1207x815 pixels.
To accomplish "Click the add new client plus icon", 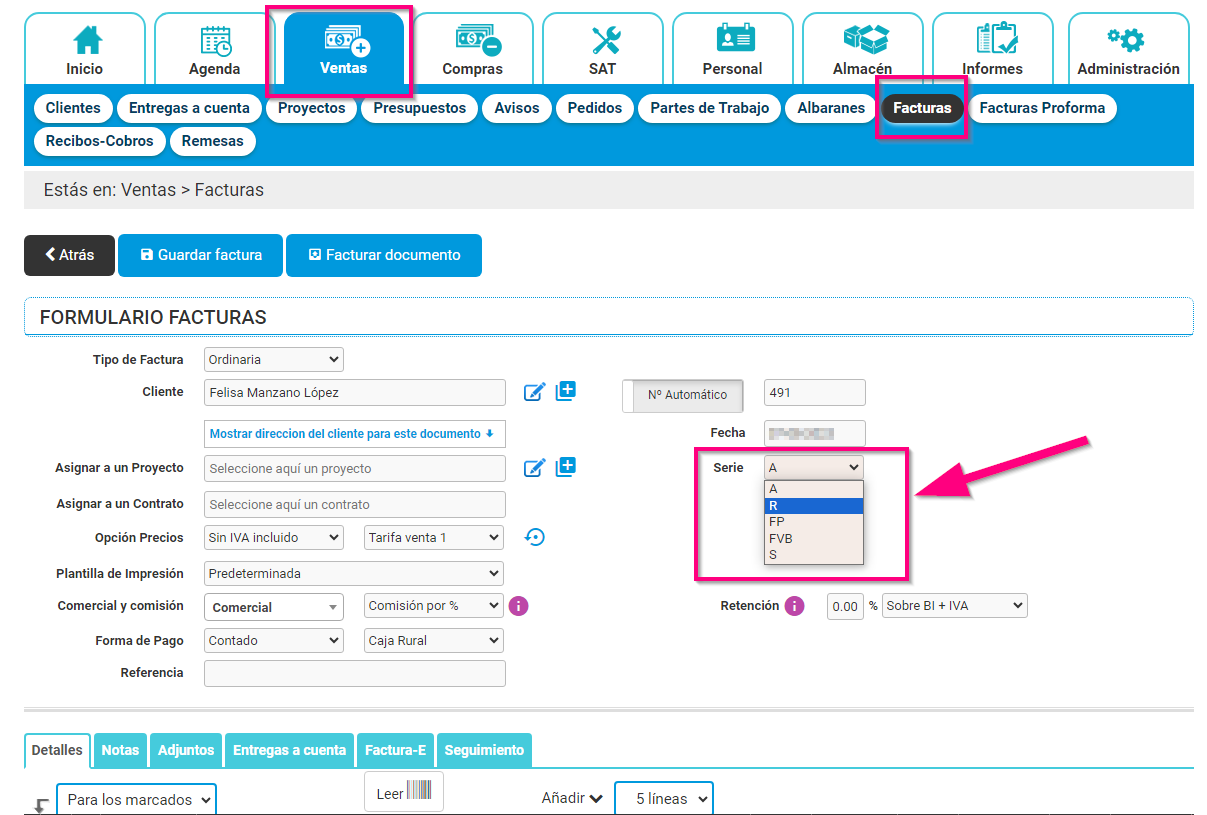I will tap(566, 391).
